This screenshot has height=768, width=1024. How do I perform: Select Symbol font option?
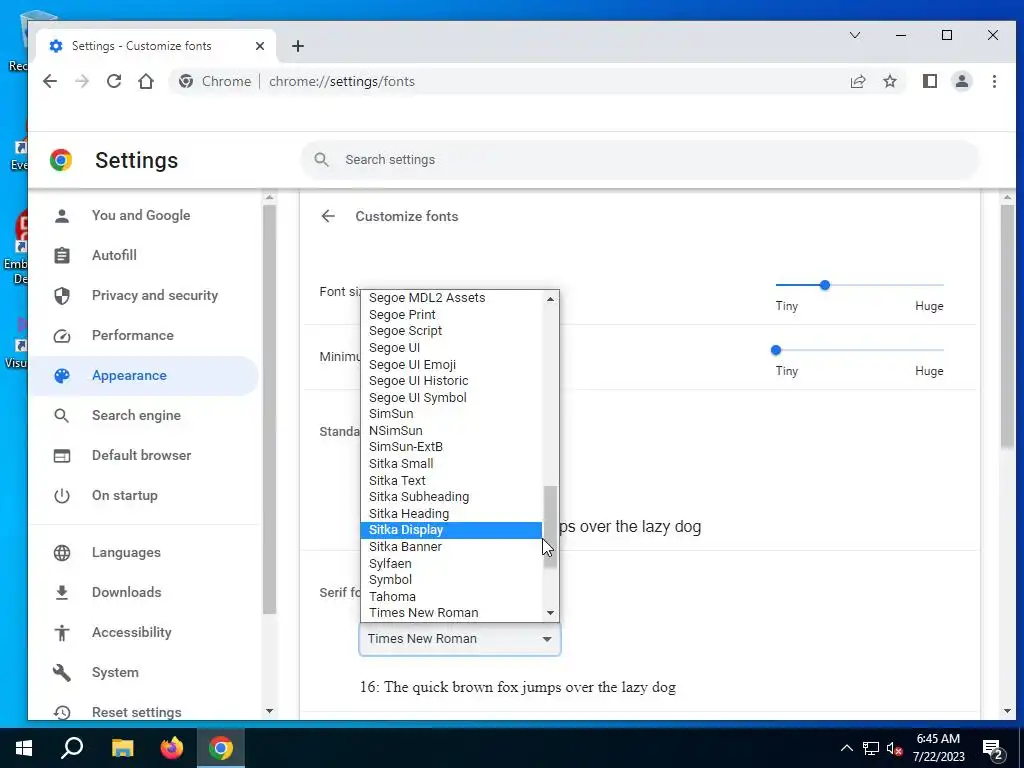click(451, 579)
